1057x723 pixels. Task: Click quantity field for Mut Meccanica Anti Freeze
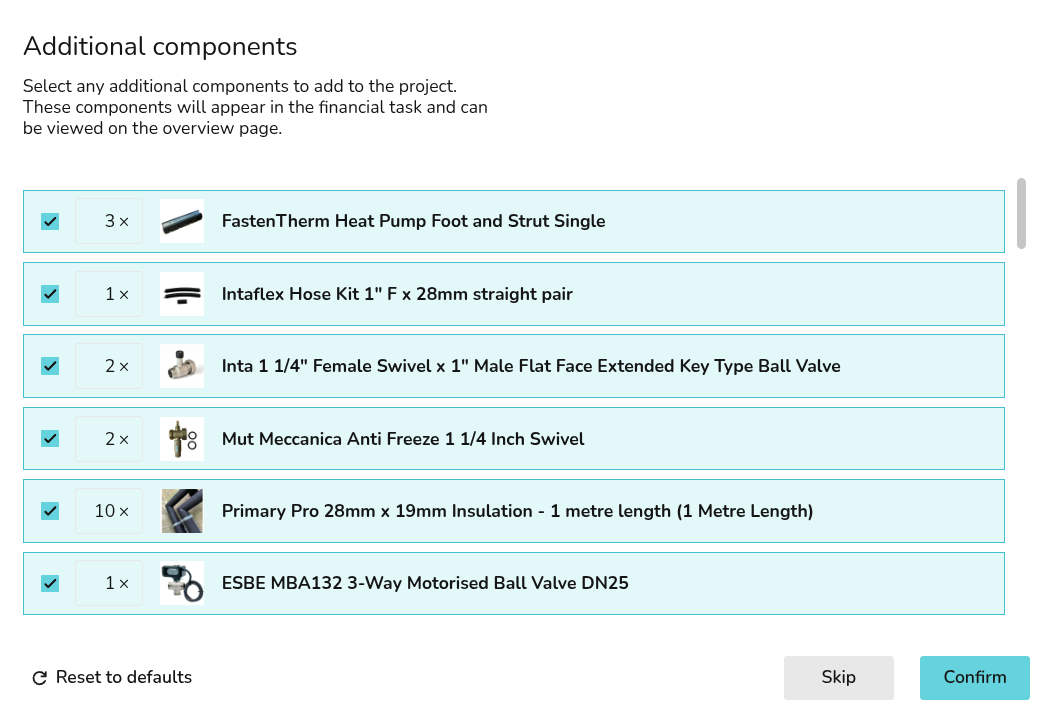tap(109, 439)
